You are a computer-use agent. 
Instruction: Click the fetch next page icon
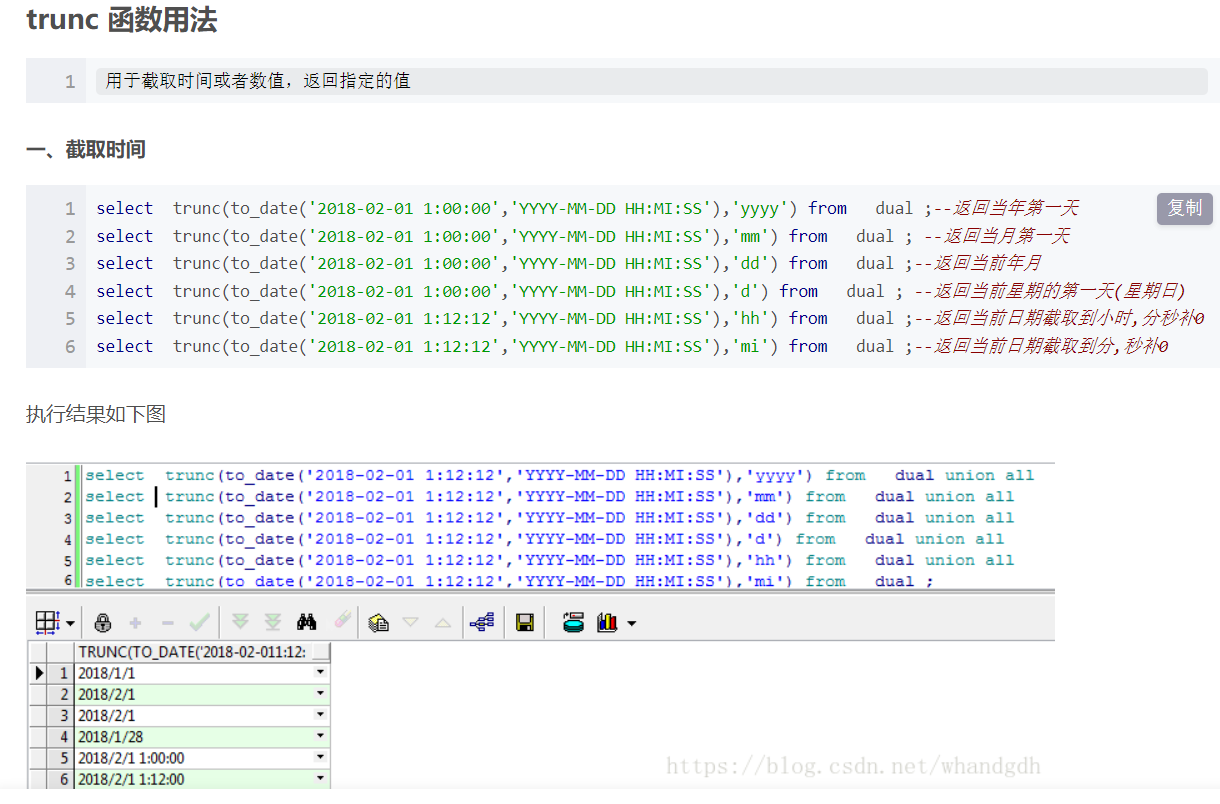[240, 622]
